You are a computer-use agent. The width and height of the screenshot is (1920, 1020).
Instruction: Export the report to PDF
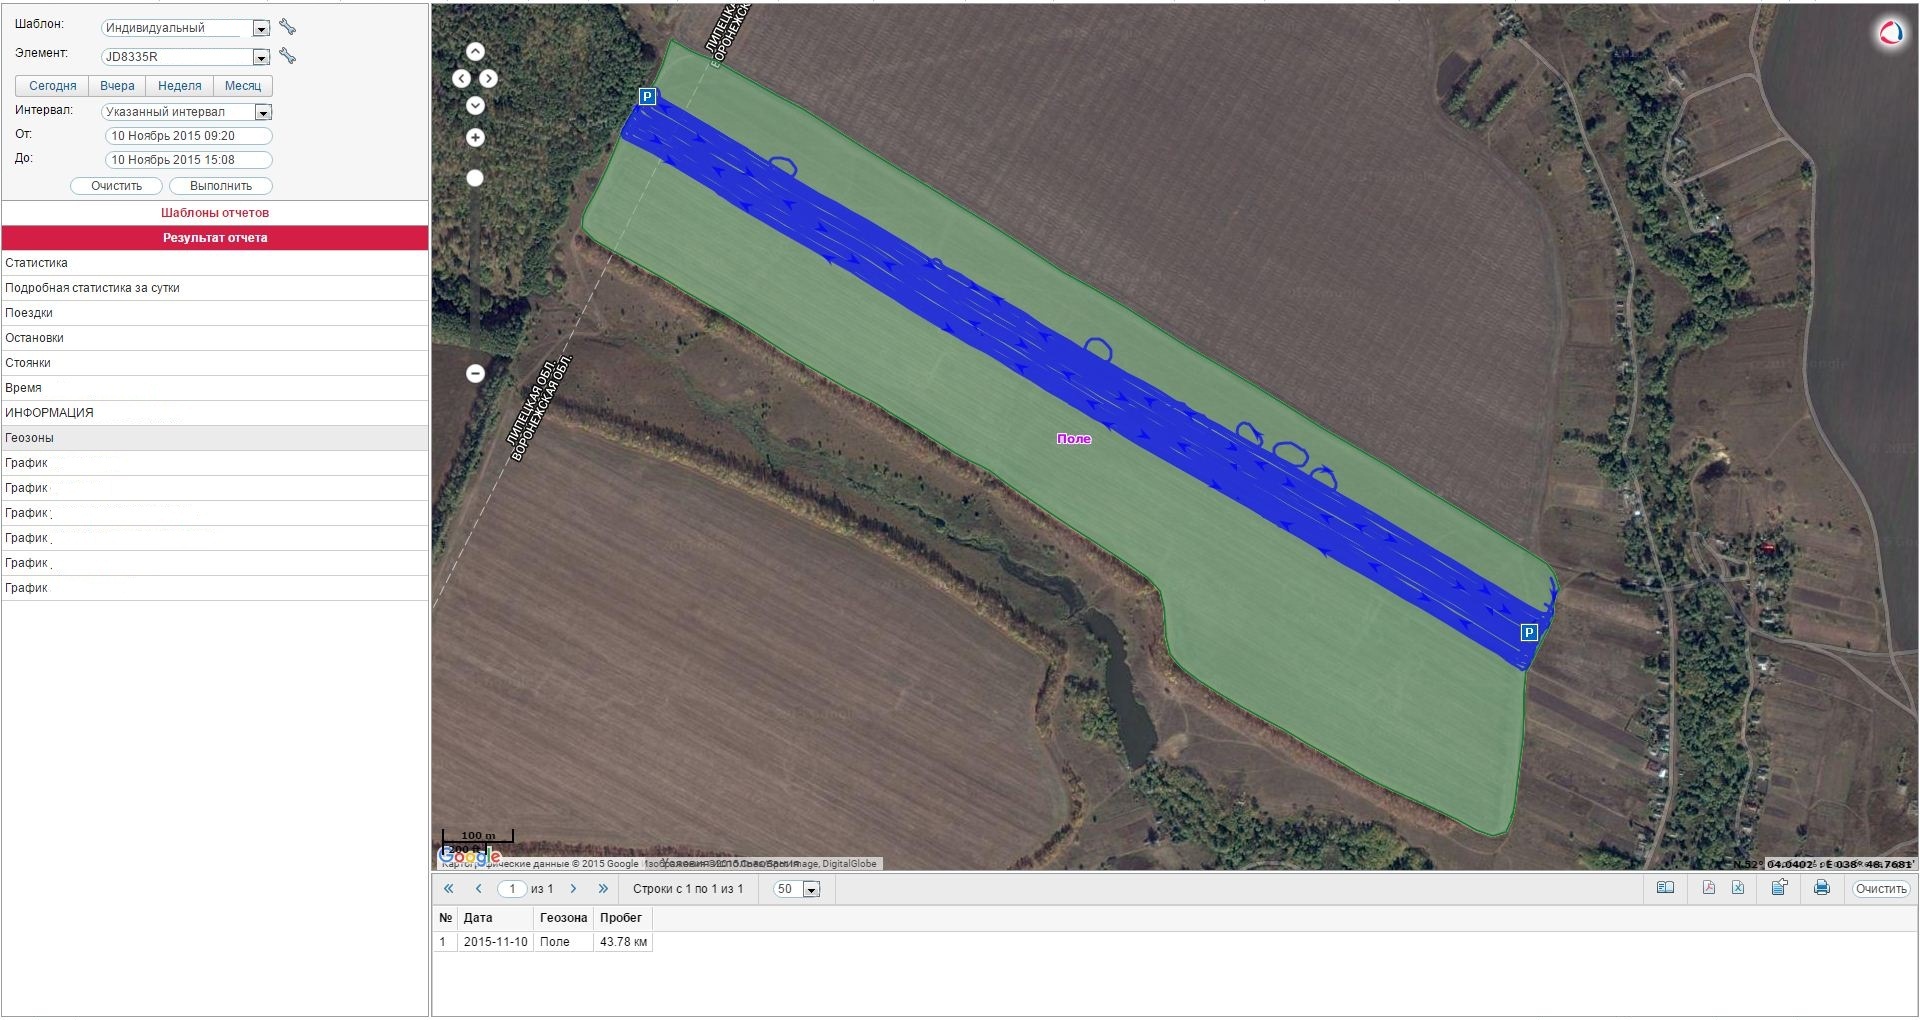(x=1708, y=888)
